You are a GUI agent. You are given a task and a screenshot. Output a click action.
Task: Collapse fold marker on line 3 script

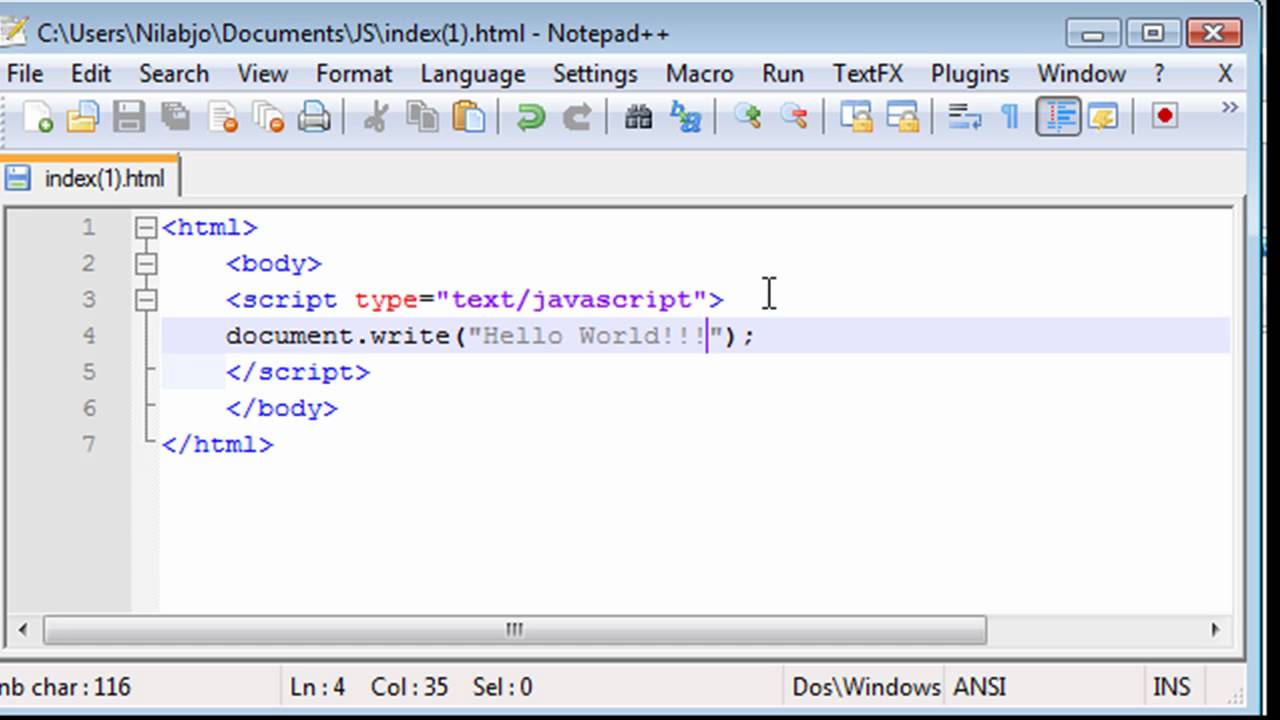pyautogui.click(x=146, y=300)
